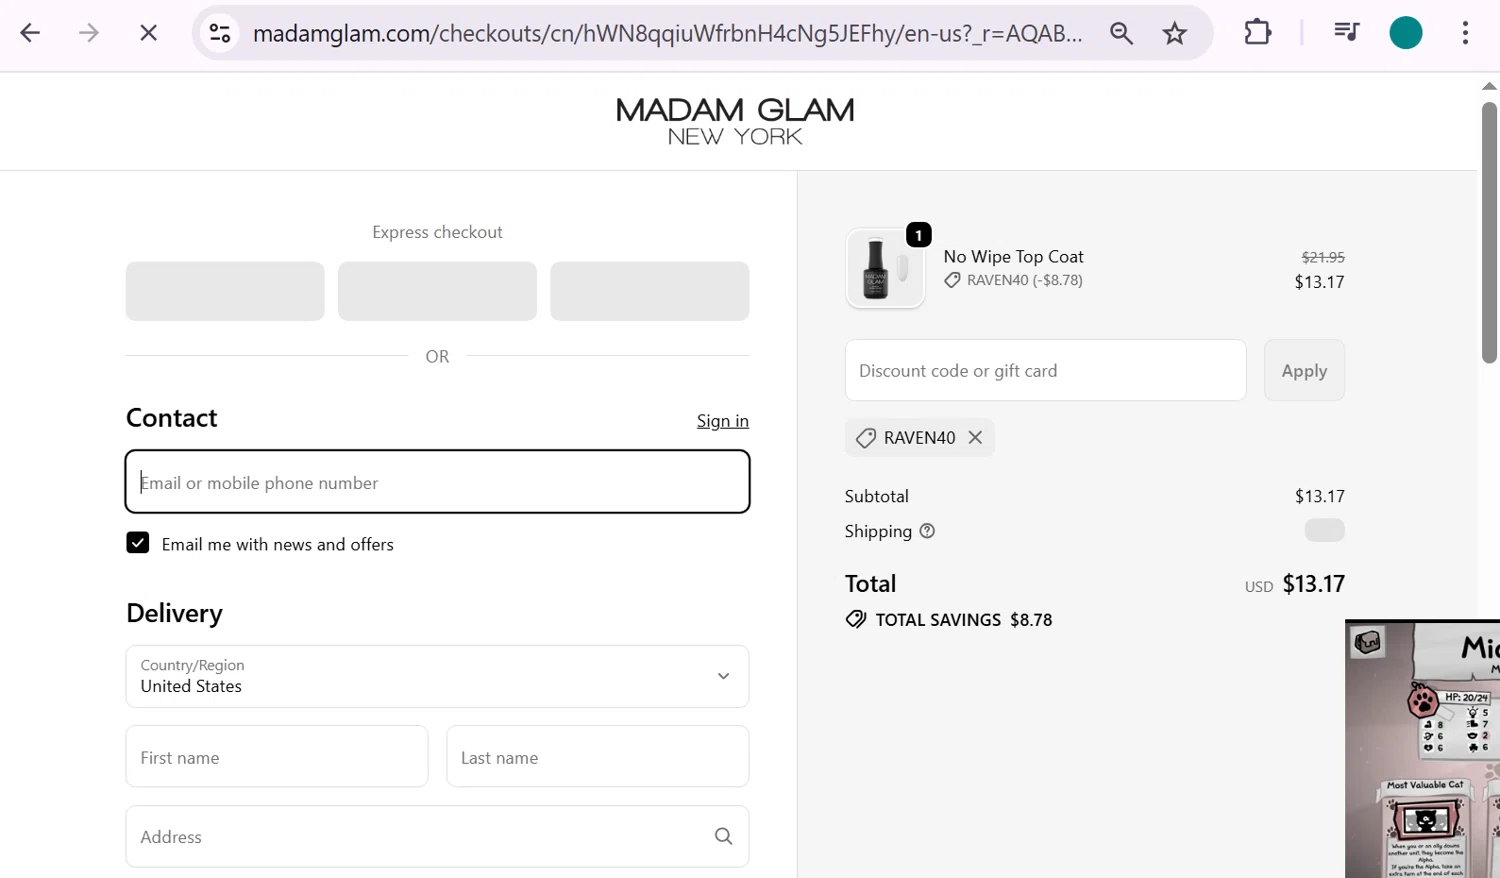The height and width of the screenshot is (878, 1500).
Task: Click the madamglam.com checkout URL text
Action: (667, 33)
